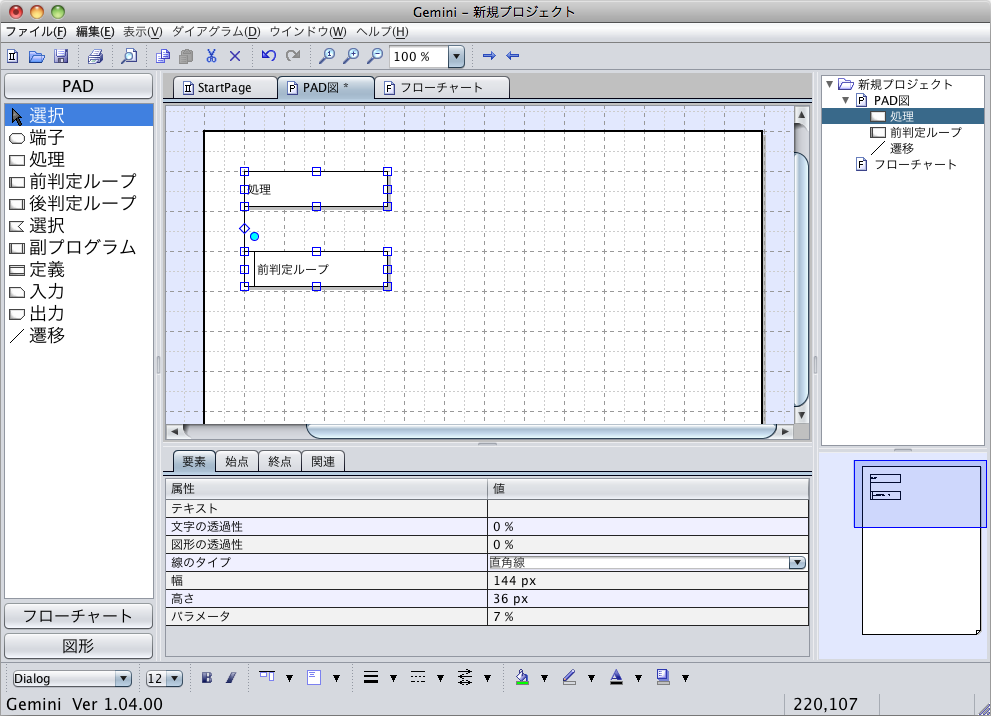Choose the 遷移 transition line tool in palette
The image size is (991, 716).
(x=79, y=336)
